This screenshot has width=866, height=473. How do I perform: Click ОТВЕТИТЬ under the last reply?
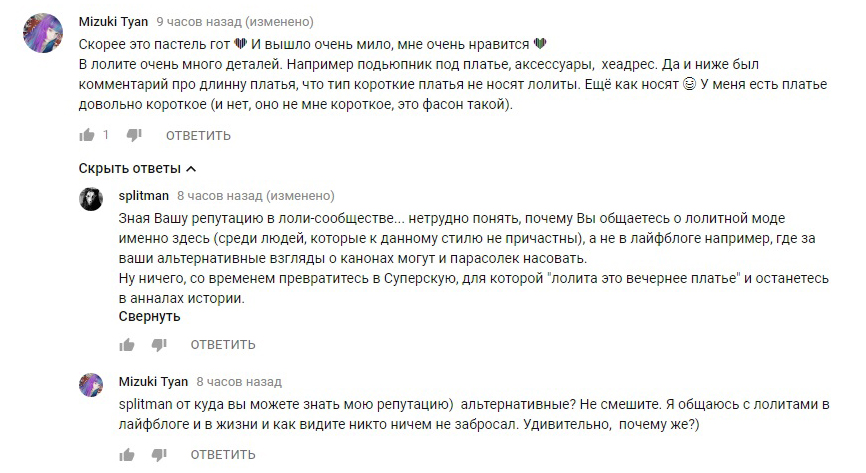tap(223, 455)
